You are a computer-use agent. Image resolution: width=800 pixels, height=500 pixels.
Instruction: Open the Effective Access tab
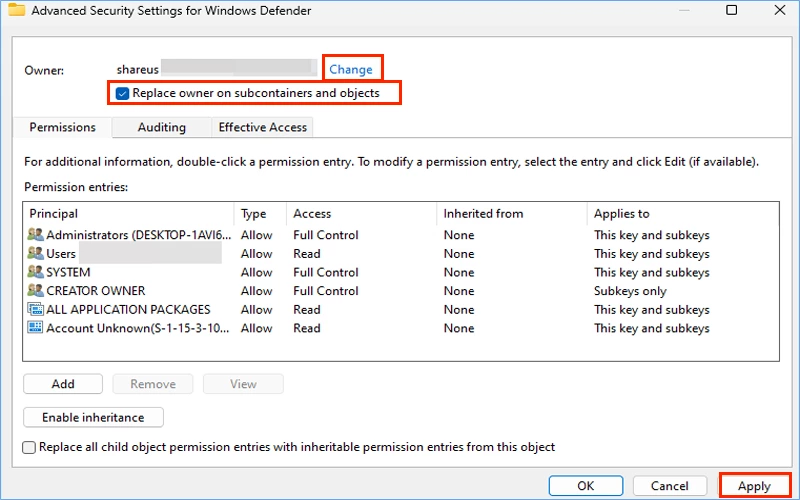click(x=263, y=127)
